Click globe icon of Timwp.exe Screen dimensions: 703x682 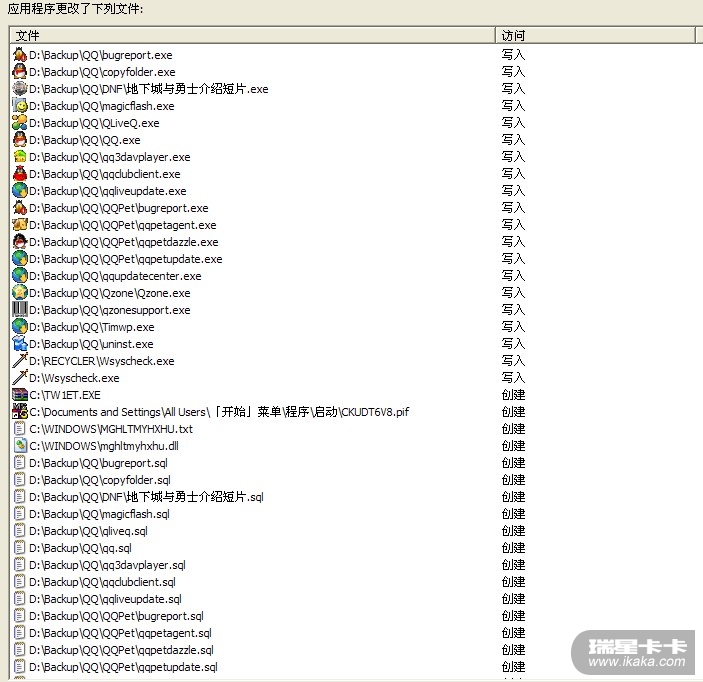coord(20,327)
